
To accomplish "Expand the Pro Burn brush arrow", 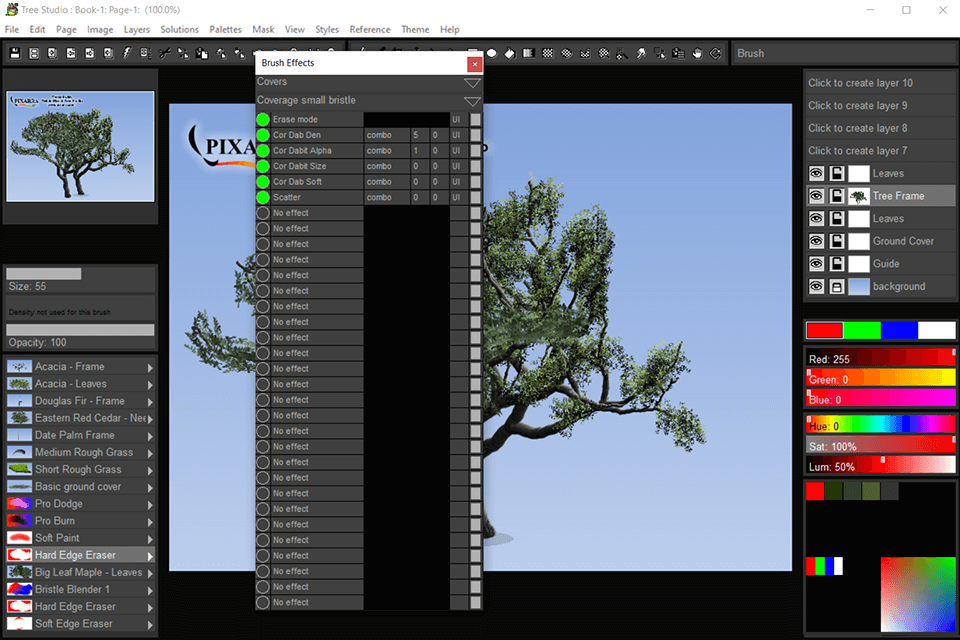I will 150,522.
